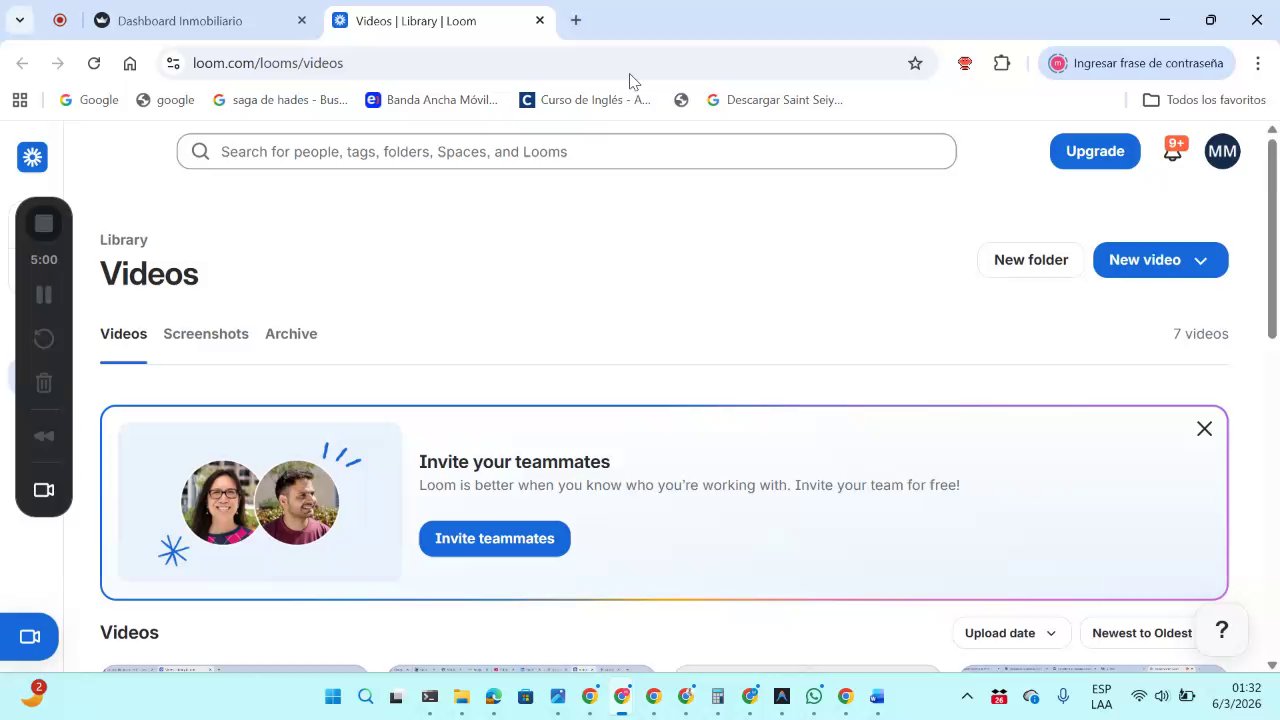The width and height of the screenshot is (1280, 720).
Task: Close the Videos | Library | Loom tab
Action: click(x=540, y=20)
